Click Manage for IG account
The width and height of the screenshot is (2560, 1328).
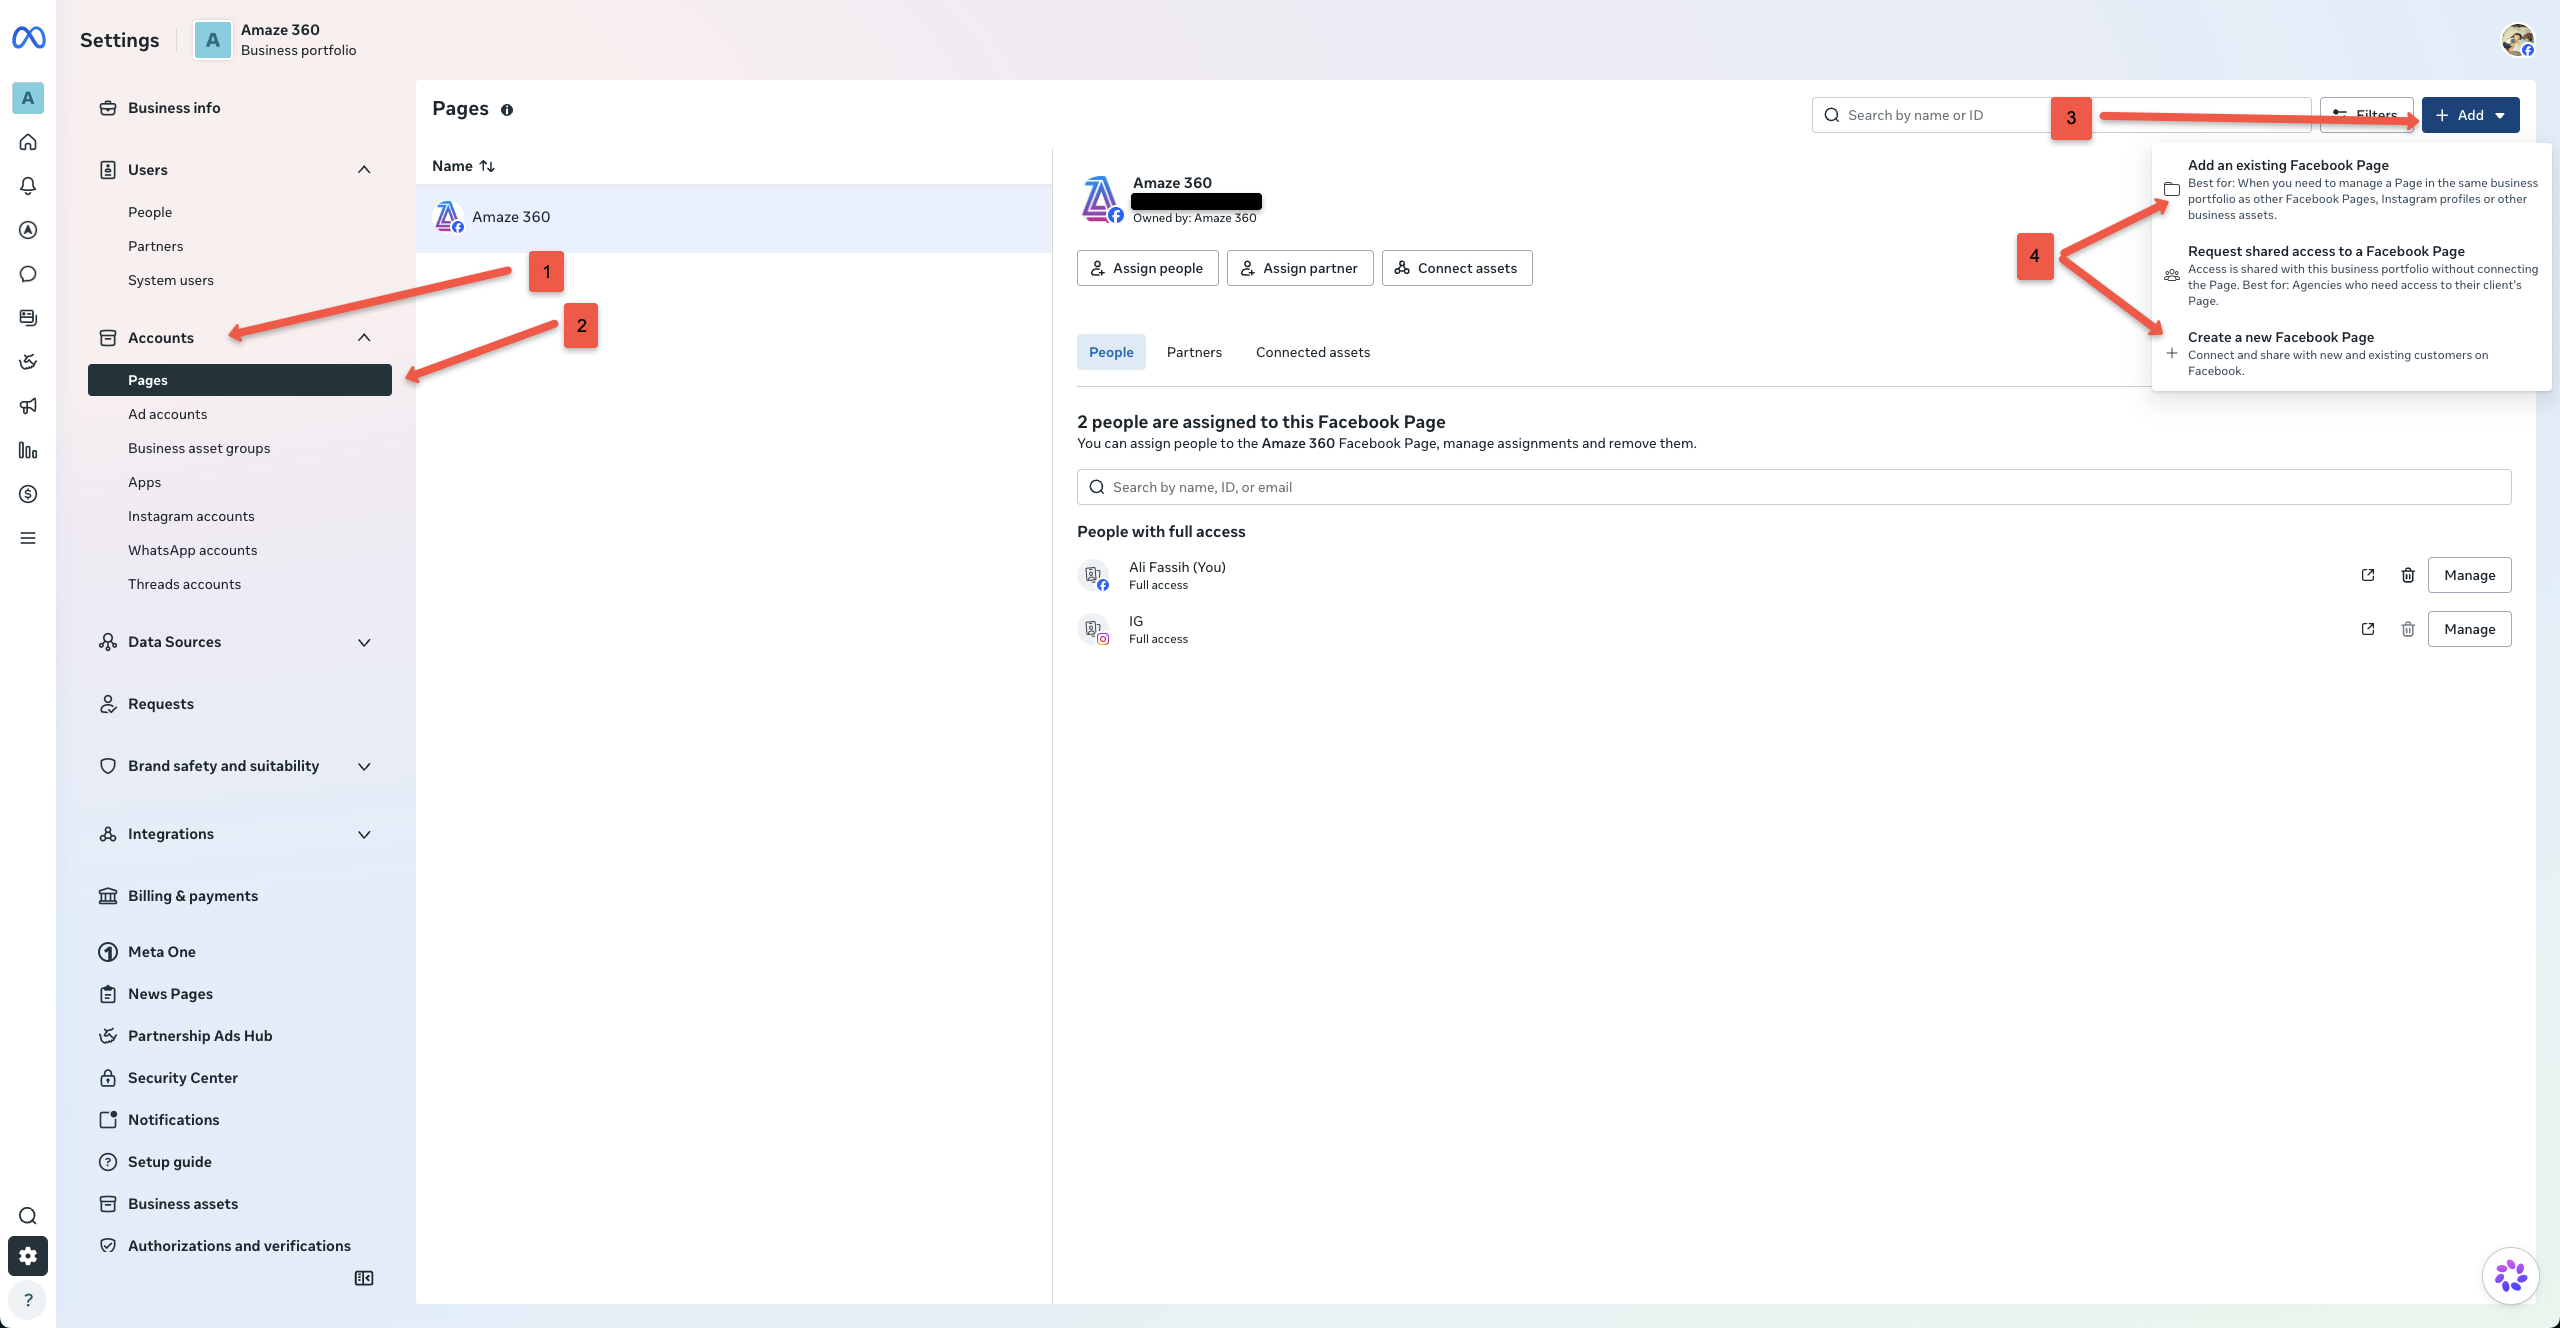(x=2469, y=629)
